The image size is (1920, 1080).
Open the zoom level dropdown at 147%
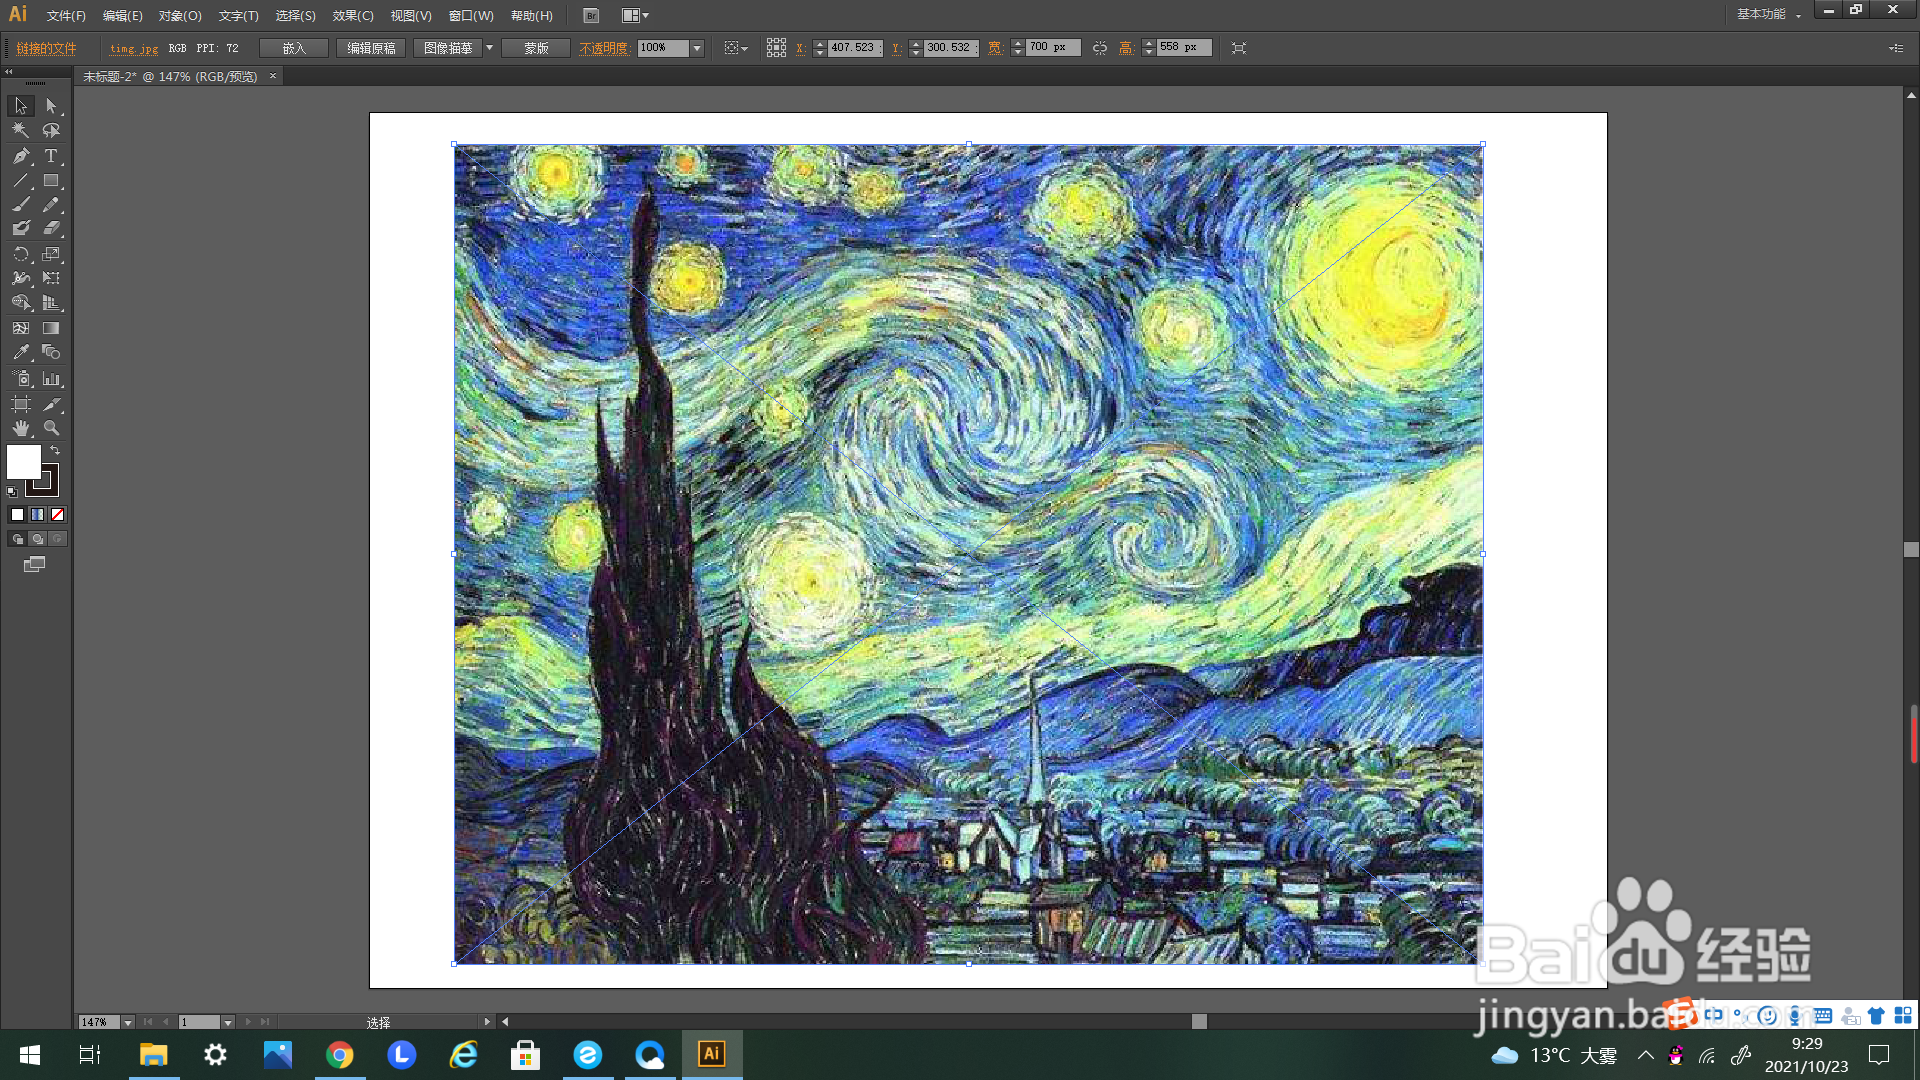(127, 1022)
